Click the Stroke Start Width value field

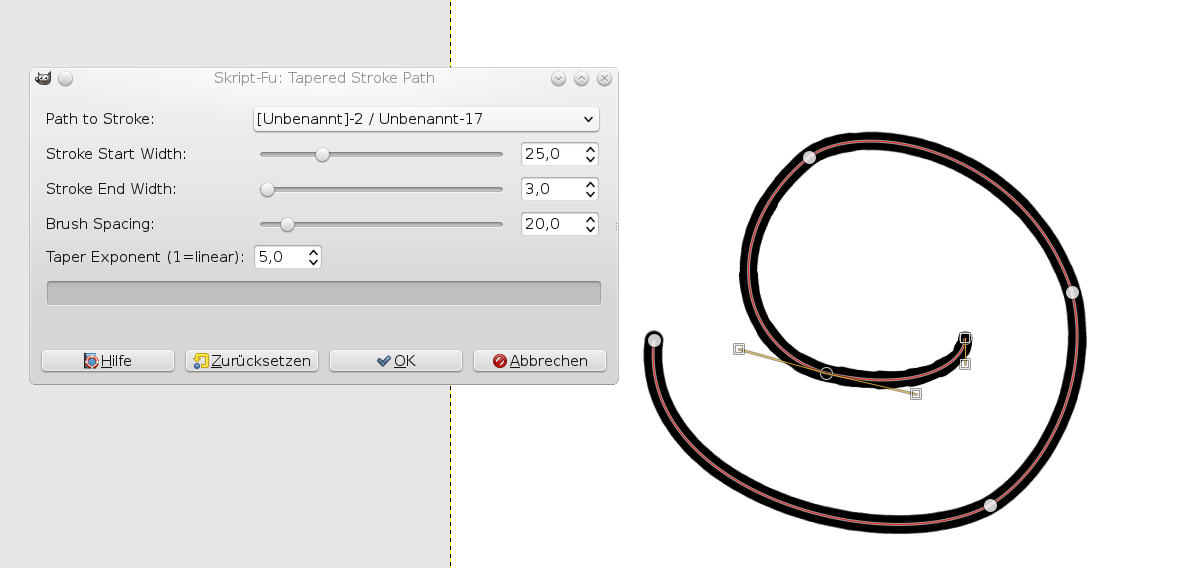[x=552, y=154]
